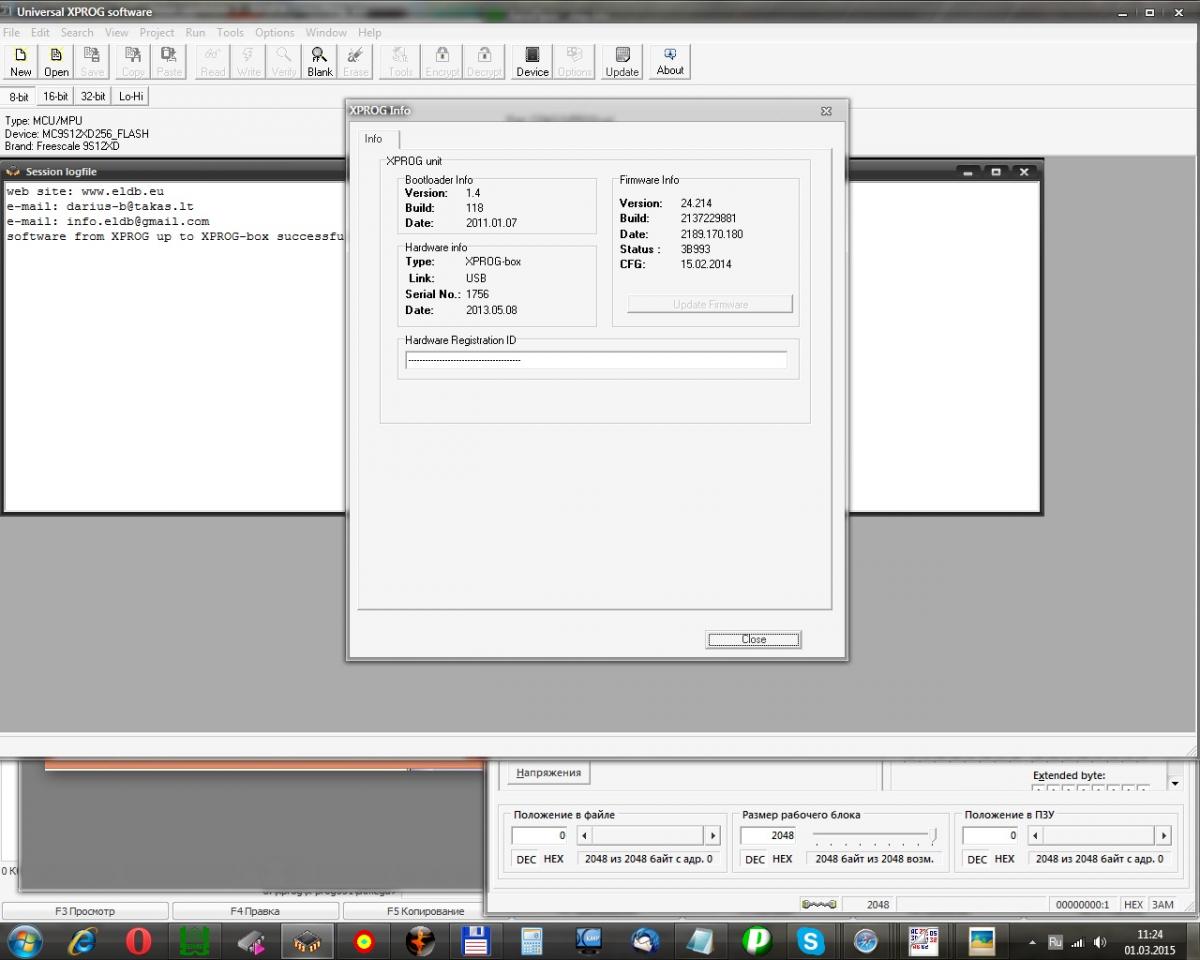Click the Decrypt padlock icon
The image size is (1200, 960).
(484, 62)
